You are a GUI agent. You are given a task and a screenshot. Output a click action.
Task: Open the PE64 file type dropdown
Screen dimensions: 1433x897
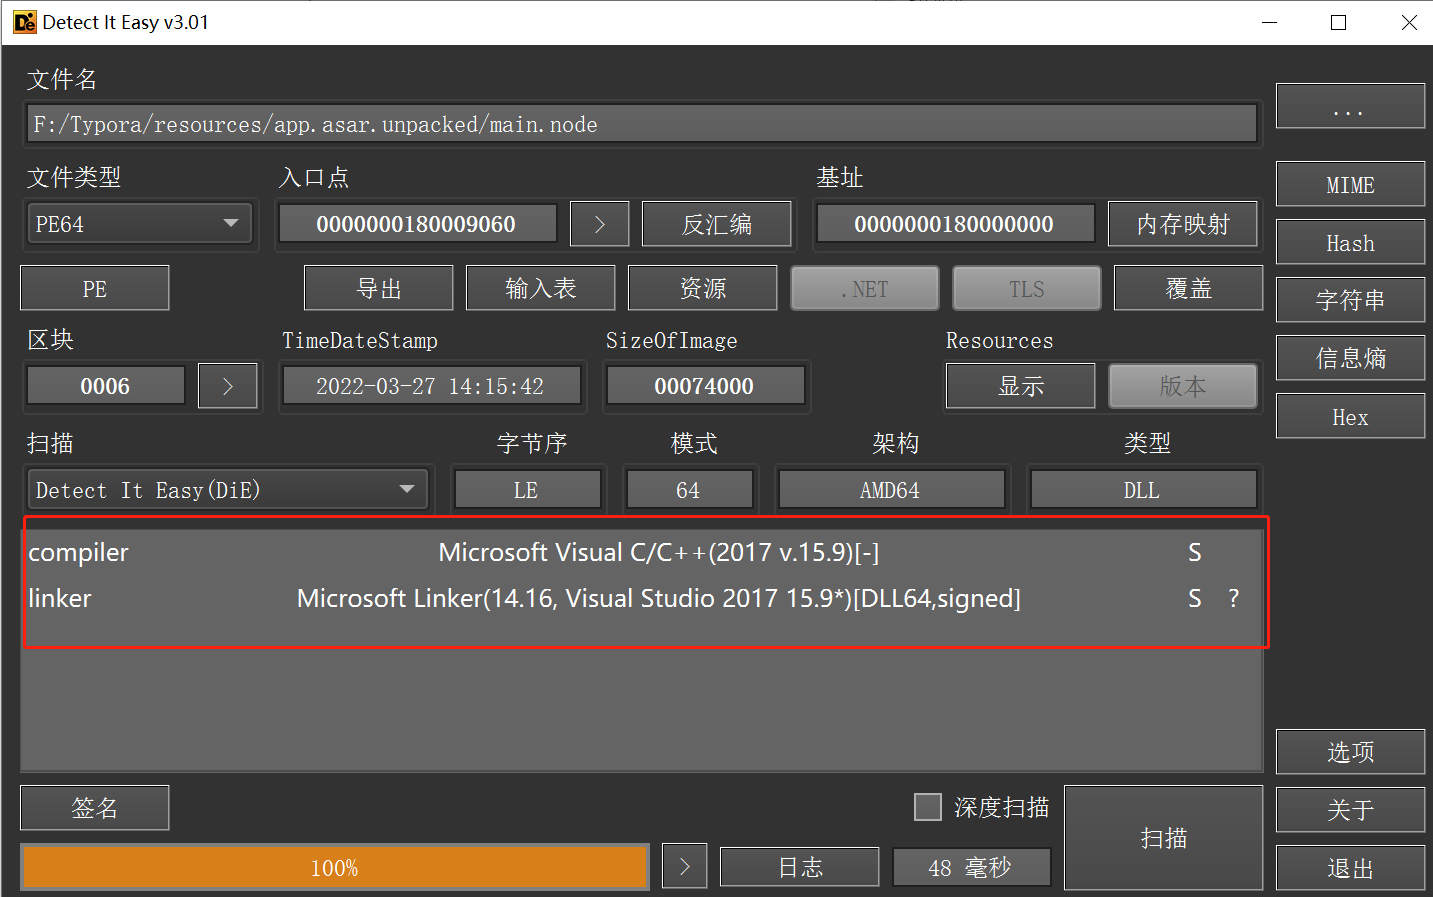click(x=140, y=224)
